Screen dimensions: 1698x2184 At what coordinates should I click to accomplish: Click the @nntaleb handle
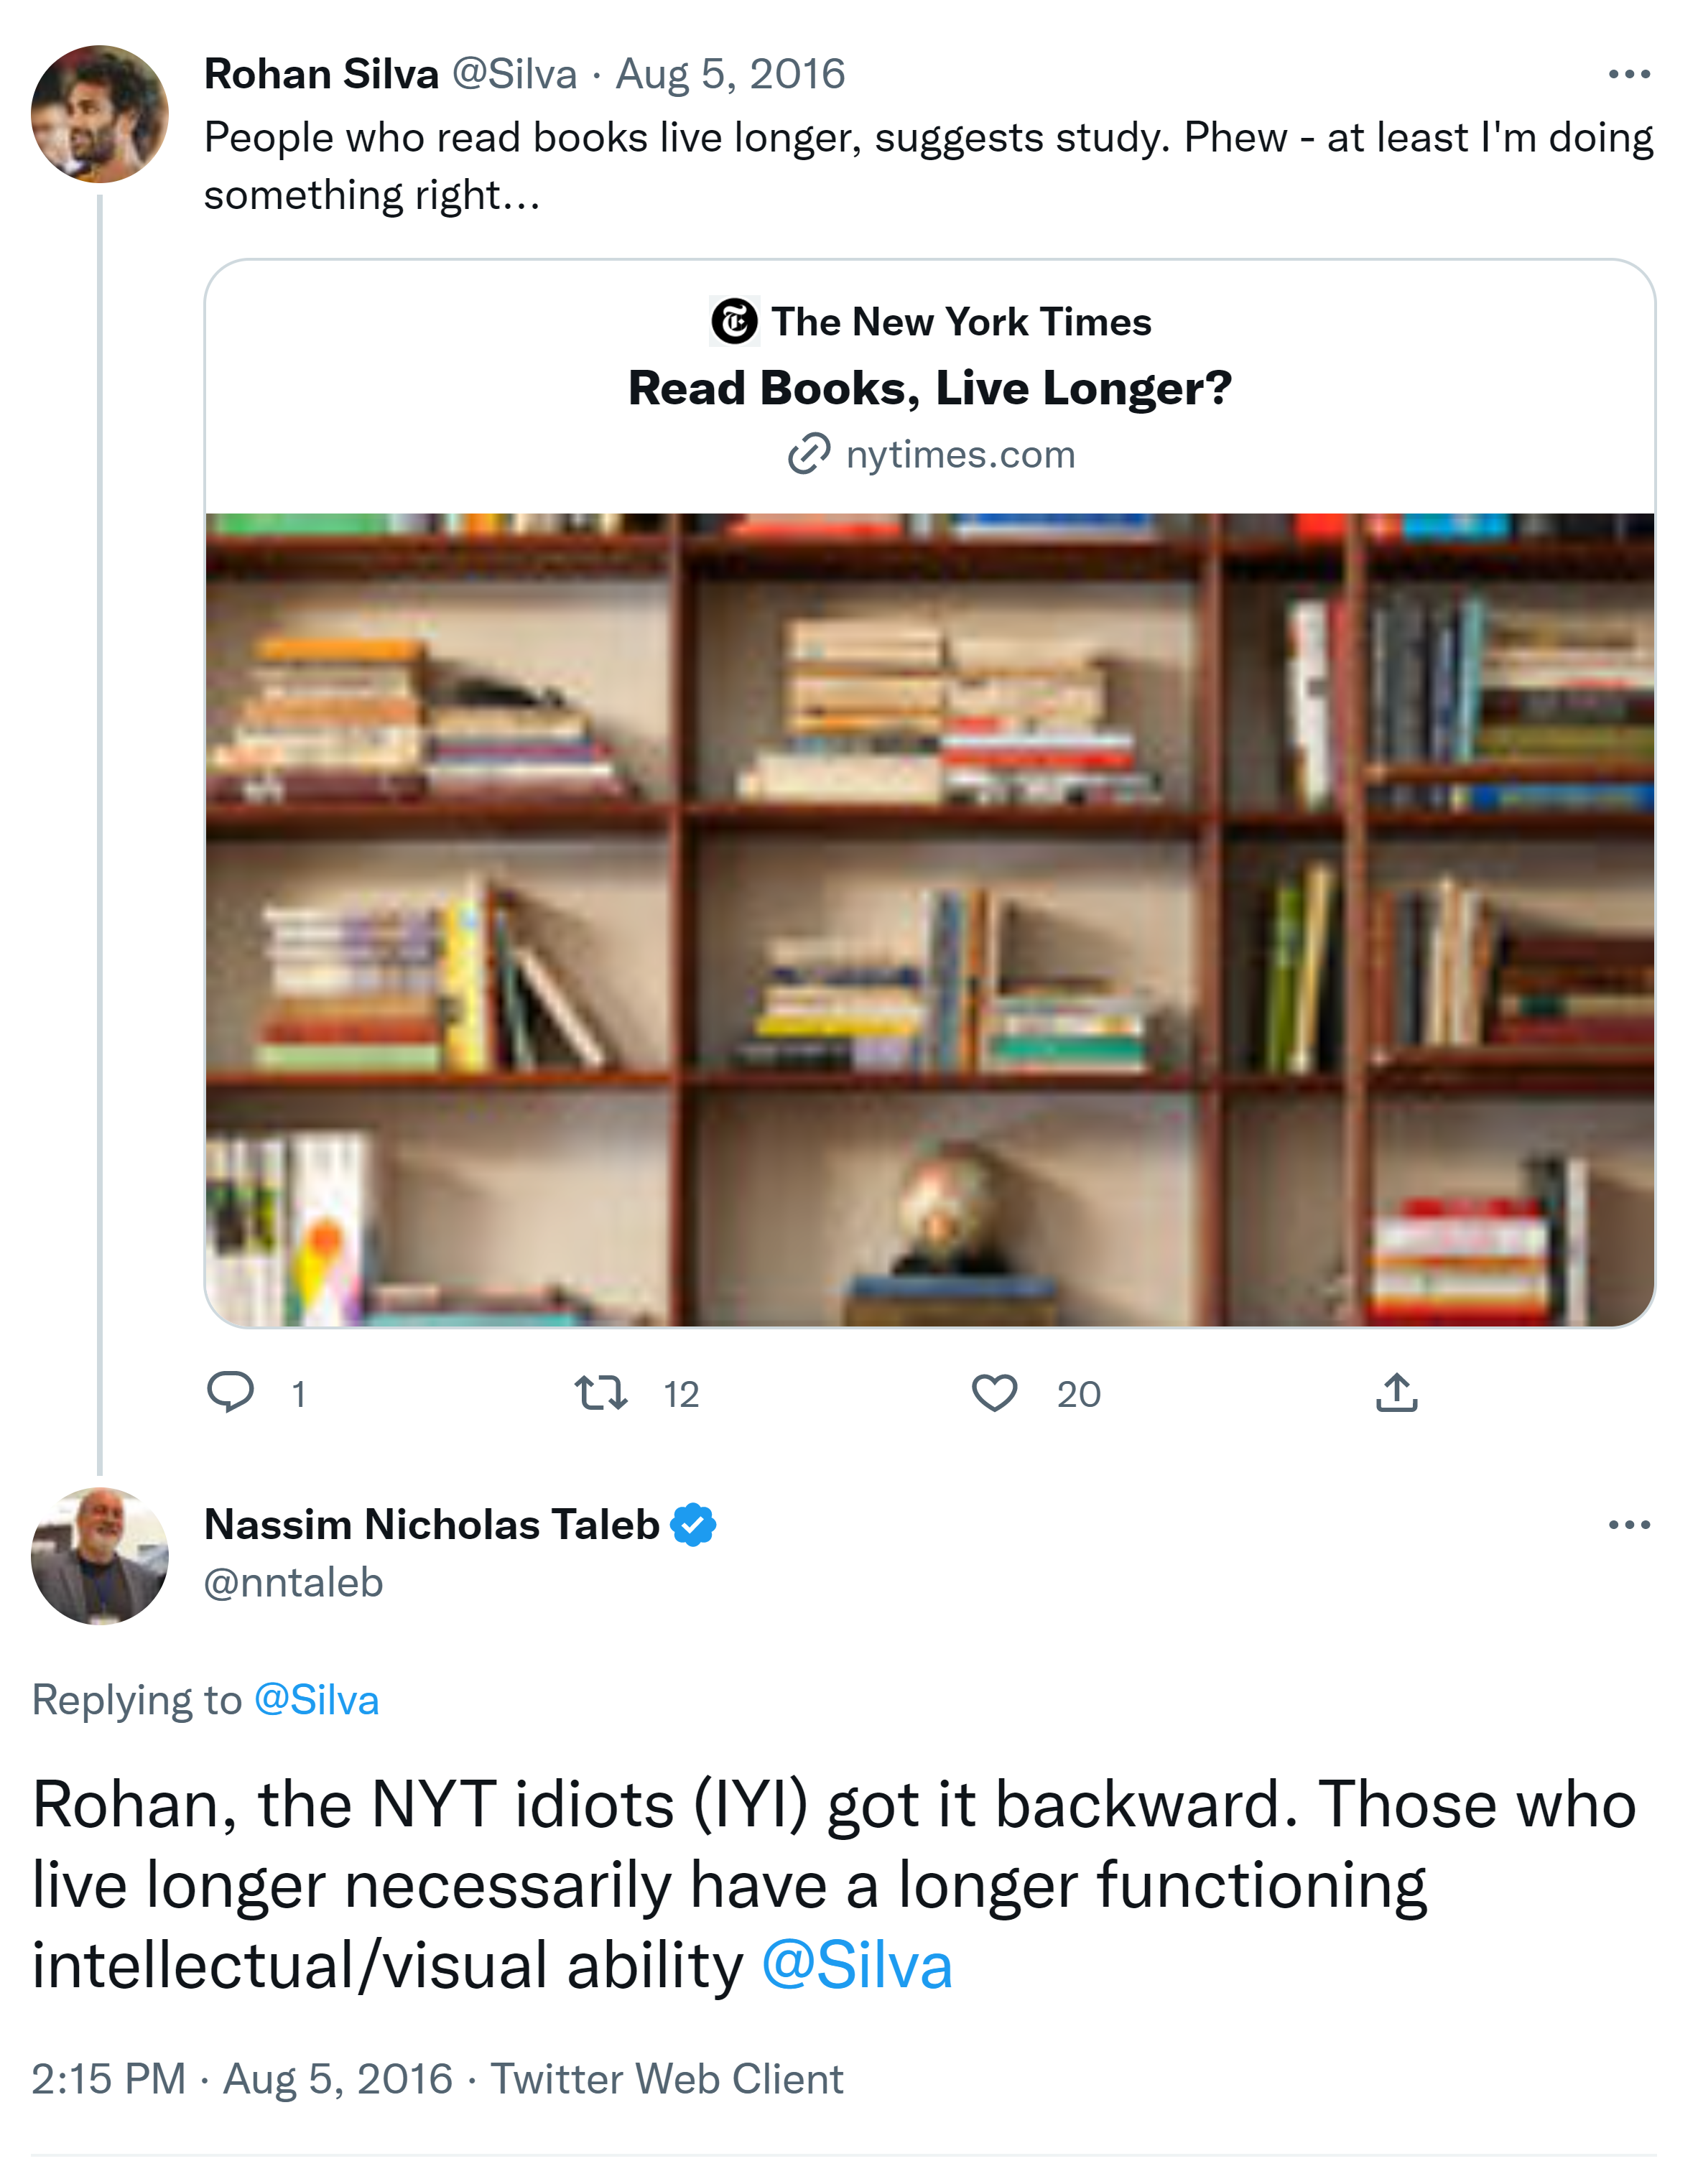coord(293,1583)
